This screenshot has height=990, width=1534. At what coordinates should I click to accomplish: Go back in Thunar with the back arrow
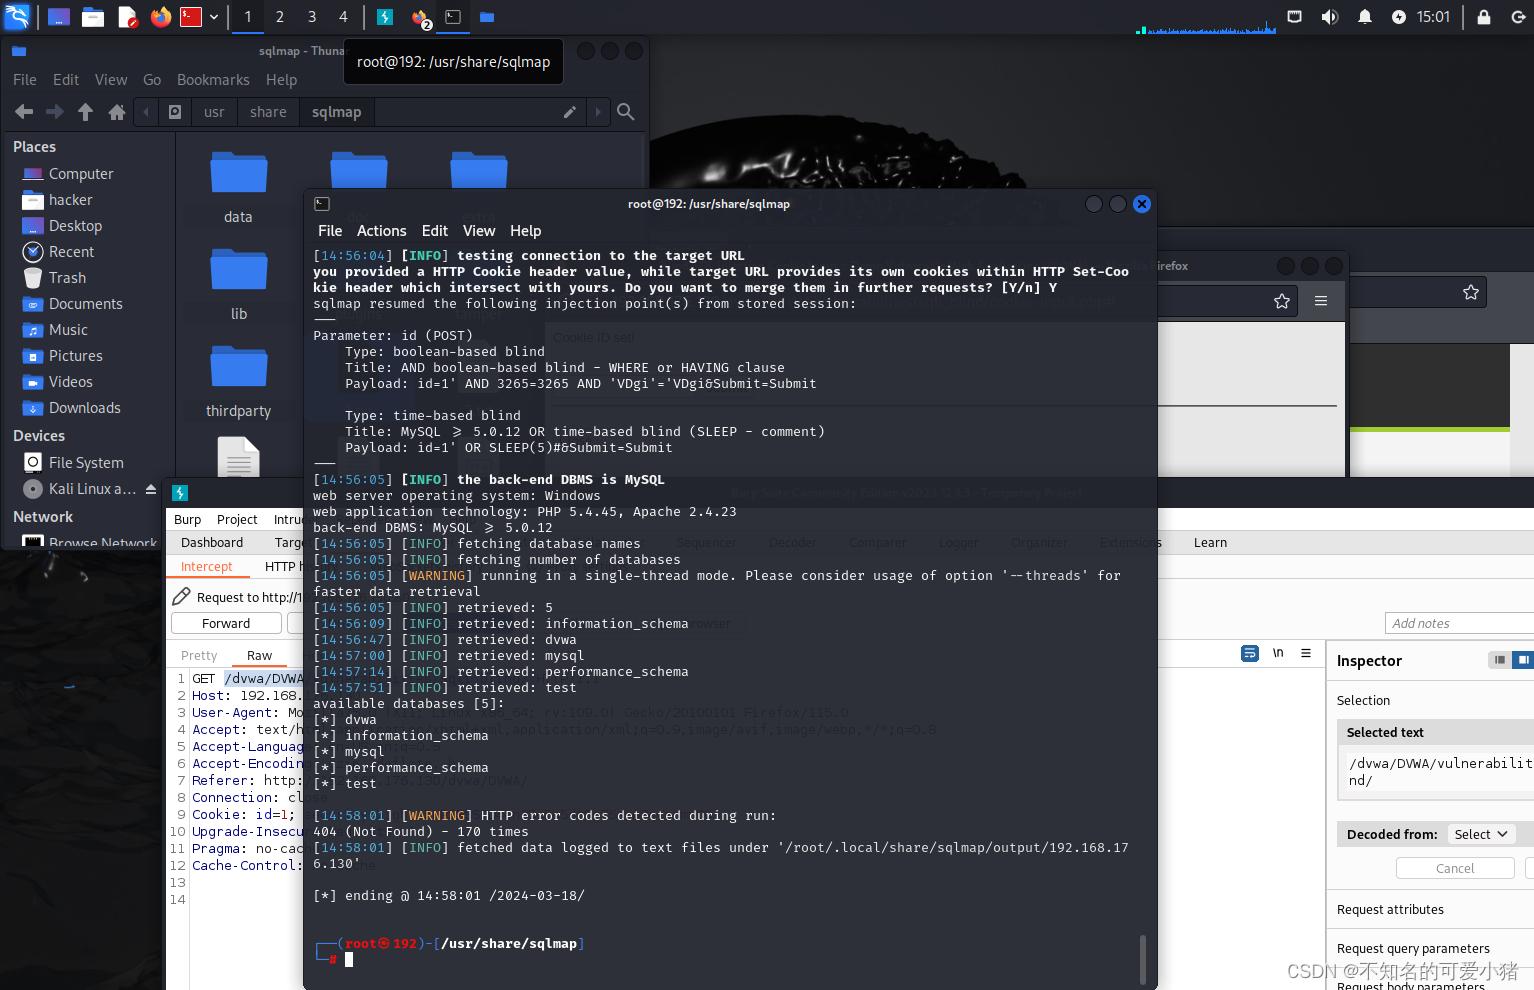click(x=24, y=112)
